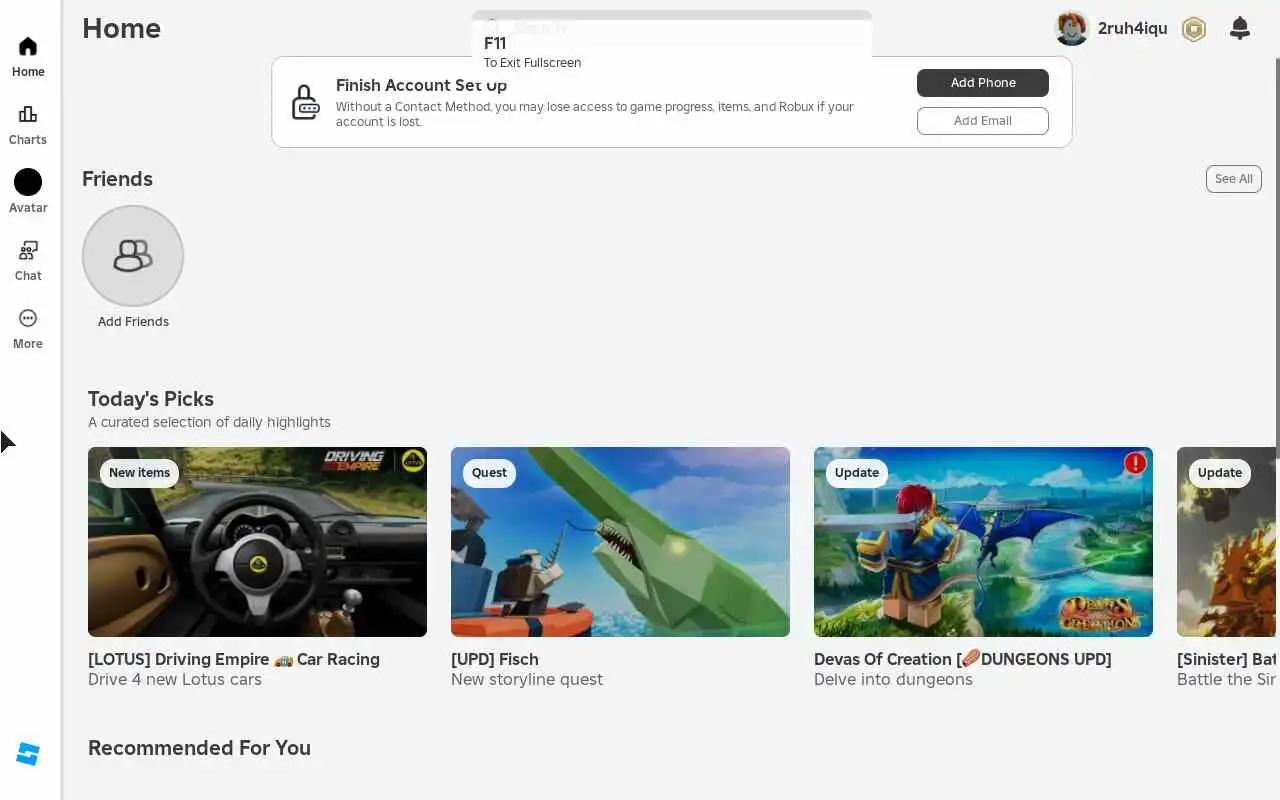The image size is (1280, 800).
Task: Click the '[UPD] Fisch' title
Action: coord(495,660)
